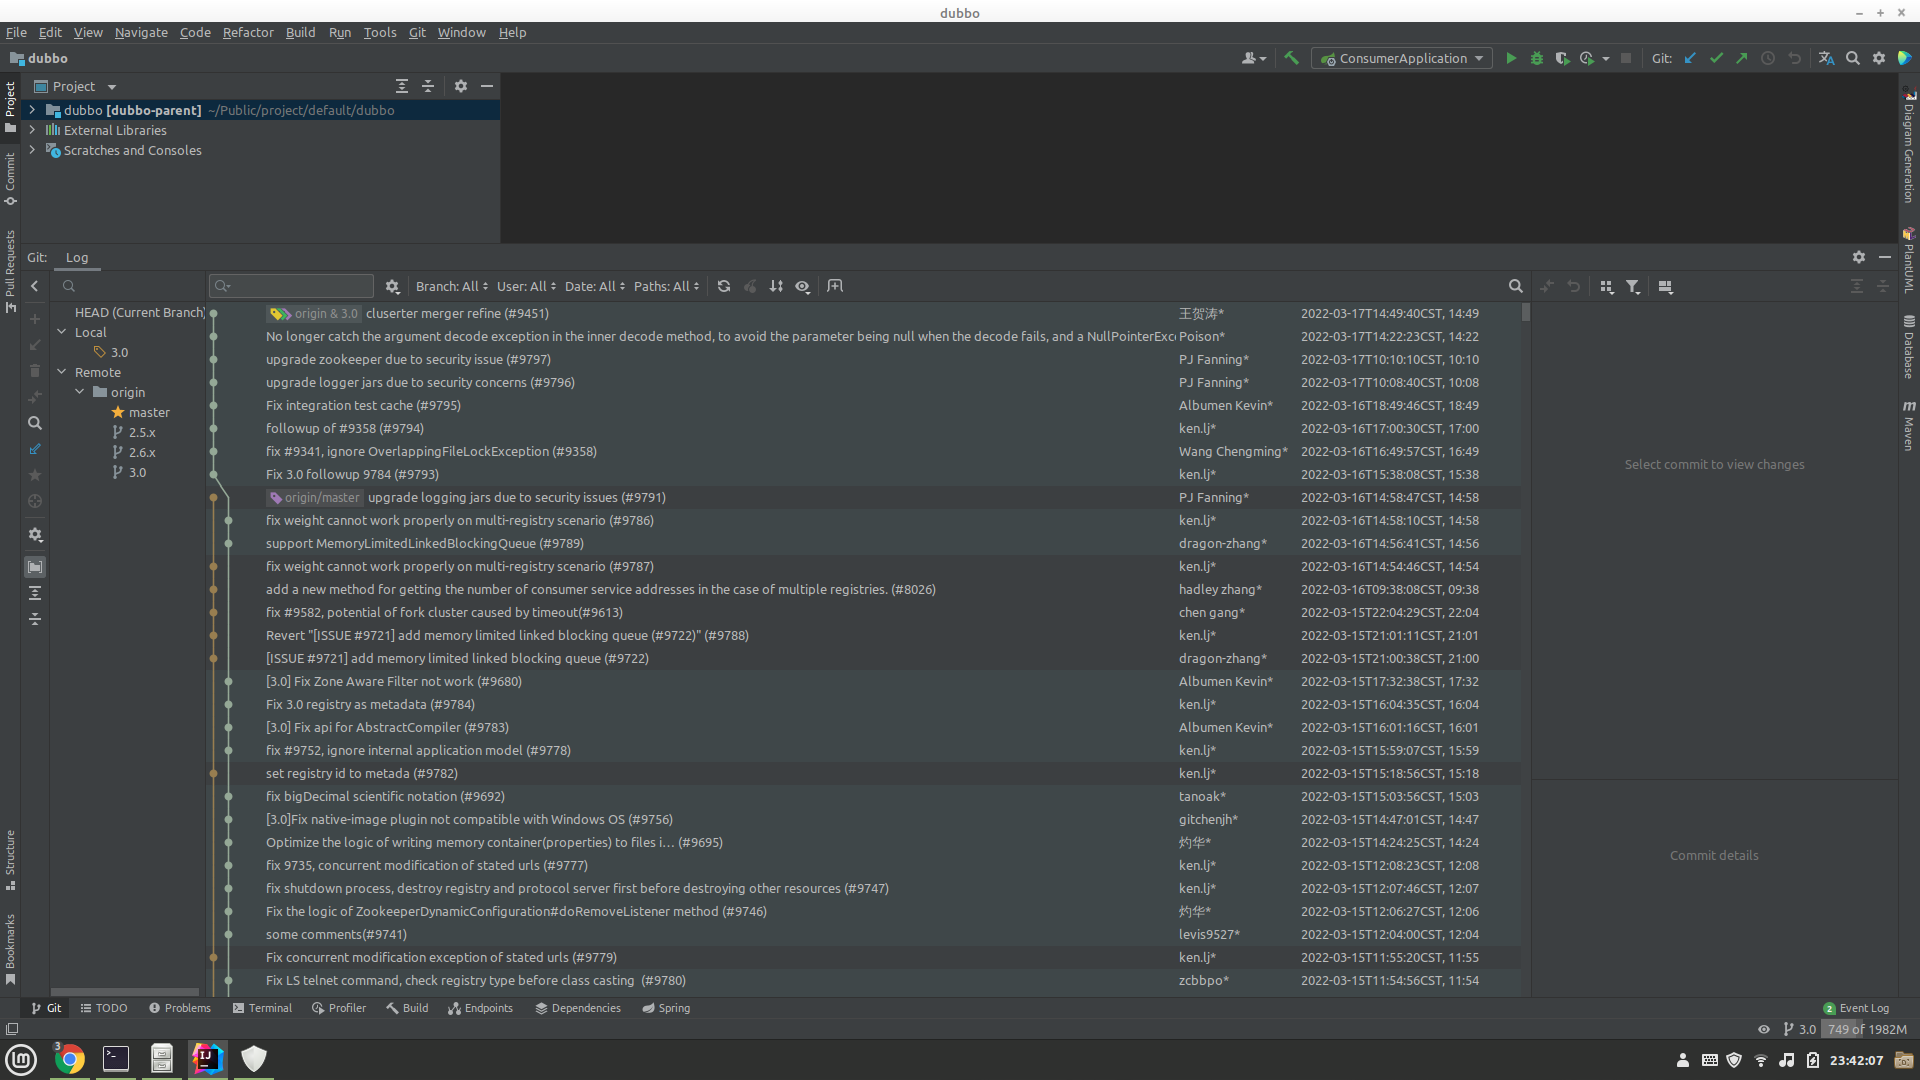Click memory indicator 749 of 1982M
The height and width of the screenshot is (1080, 1920).
[1866, 1029]
